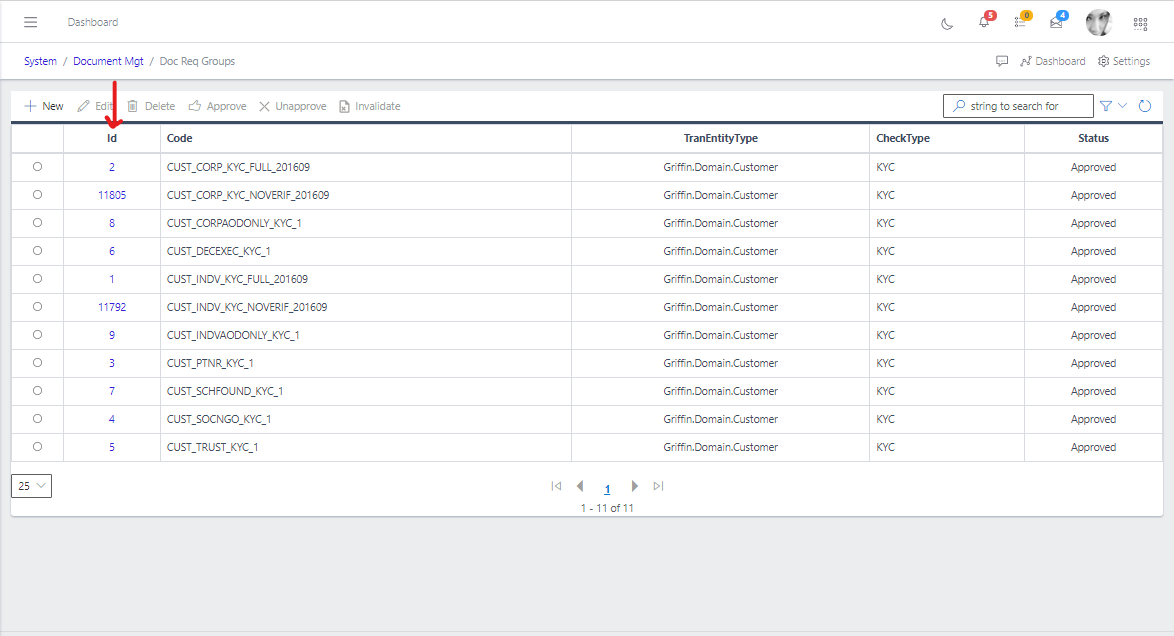
Task: Click Unapprove in the toolbar
Action: point(293,106)
